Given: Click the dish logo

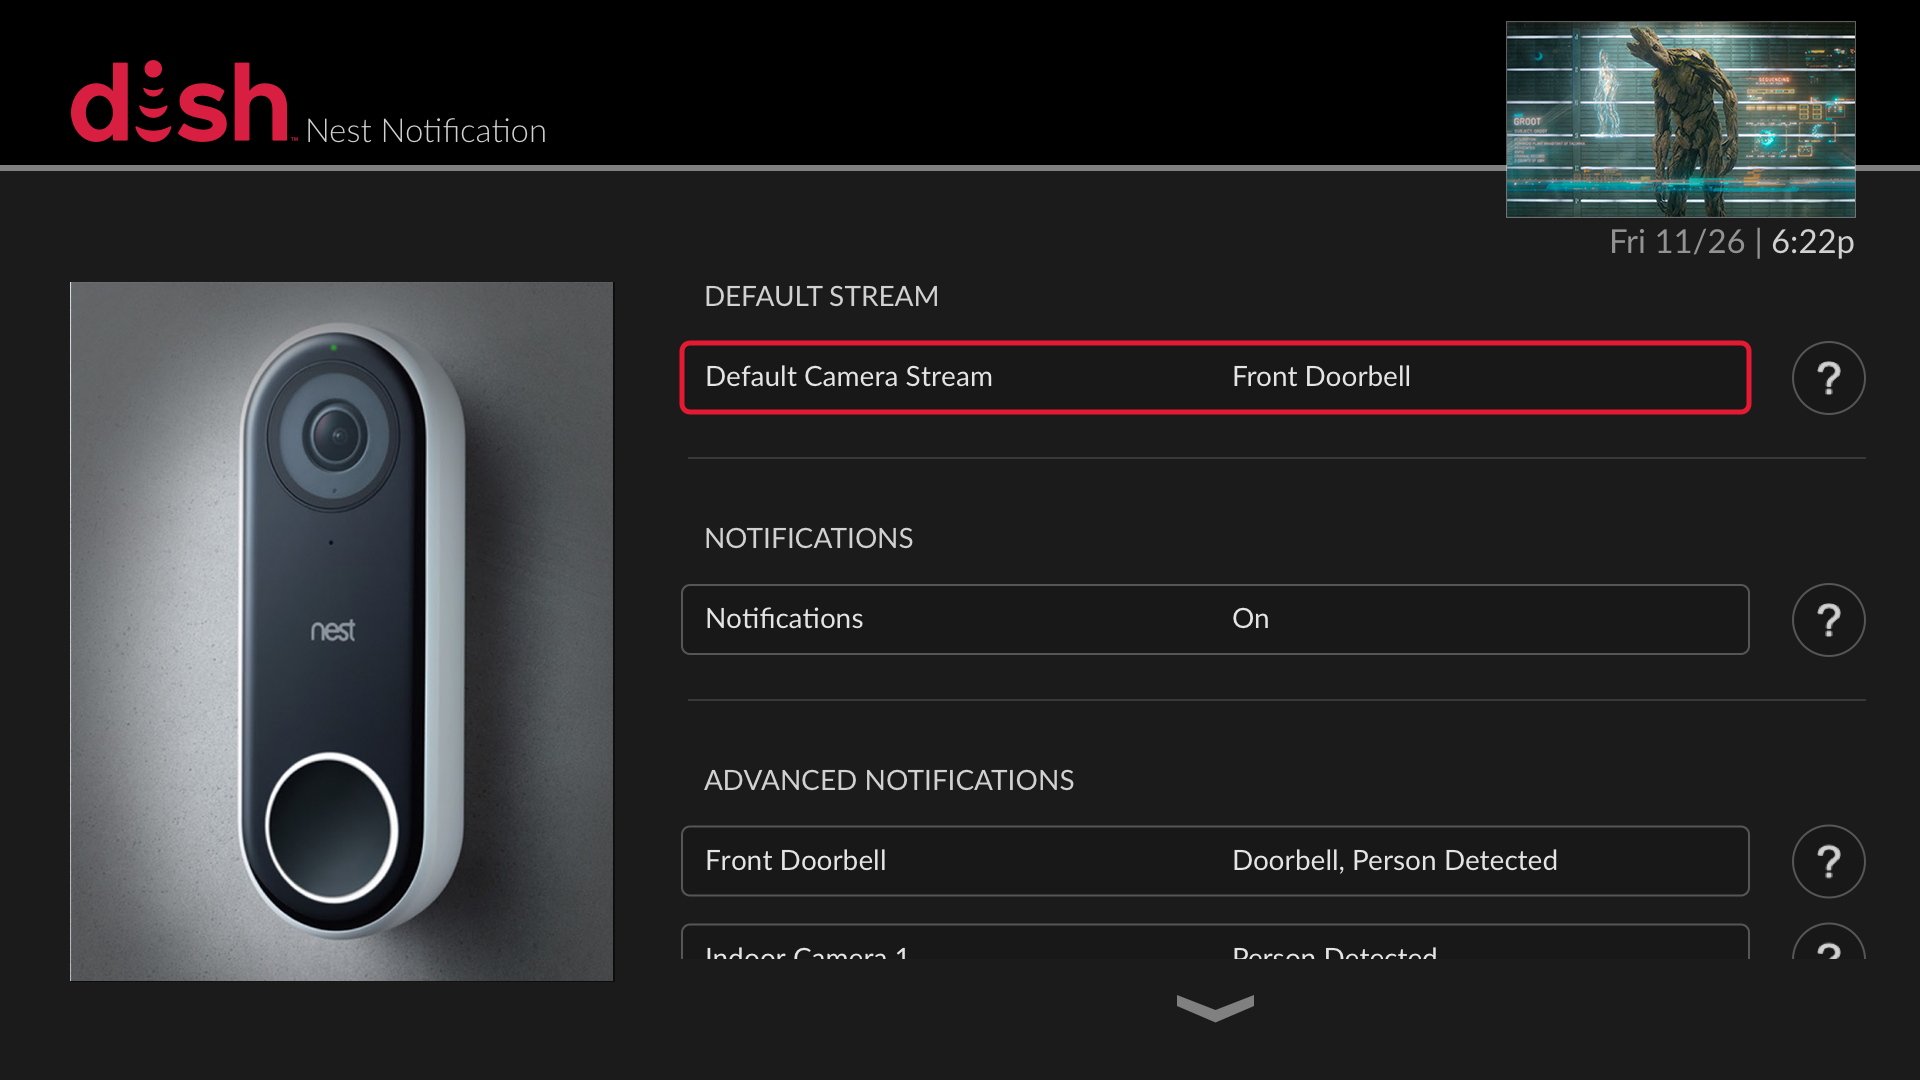Looking at the screenshot, I should click(181, 102).
